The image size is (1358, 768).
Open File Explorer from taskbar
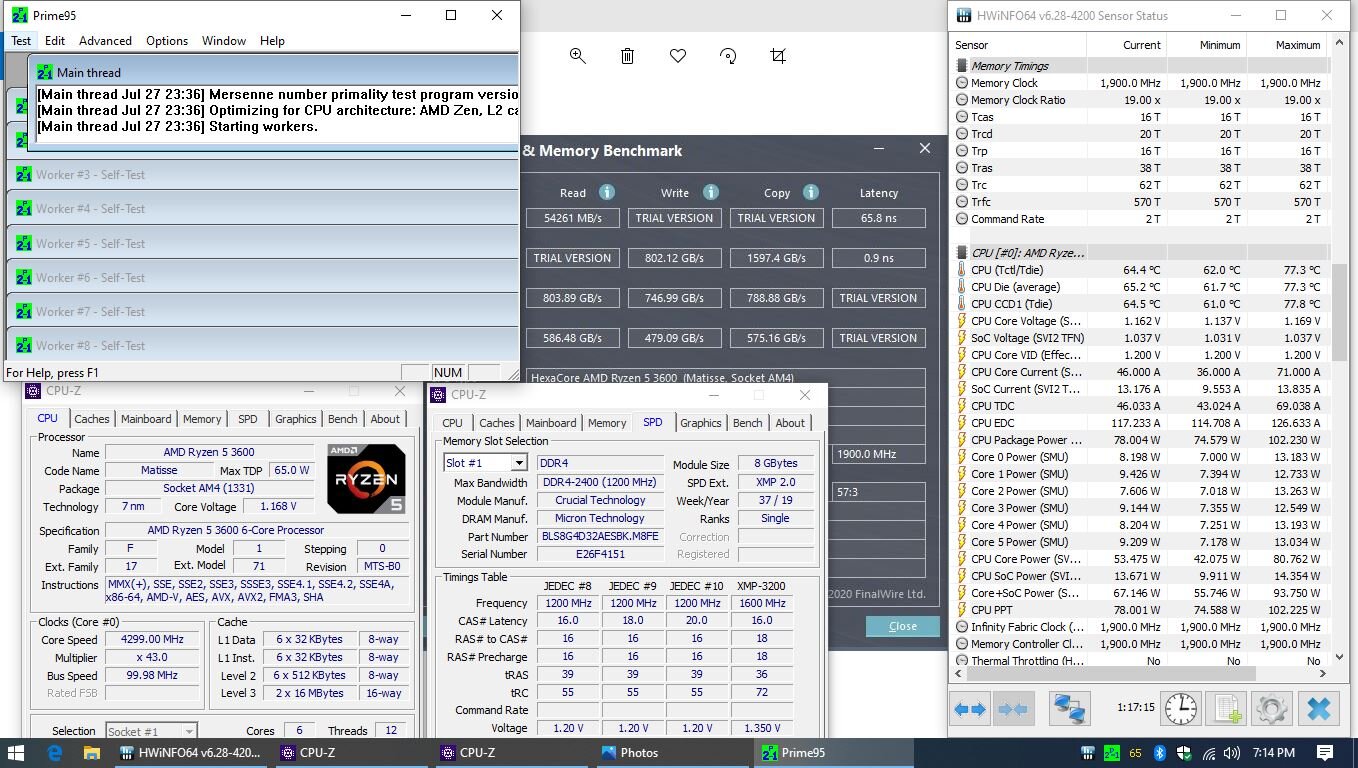coord(91,753)
